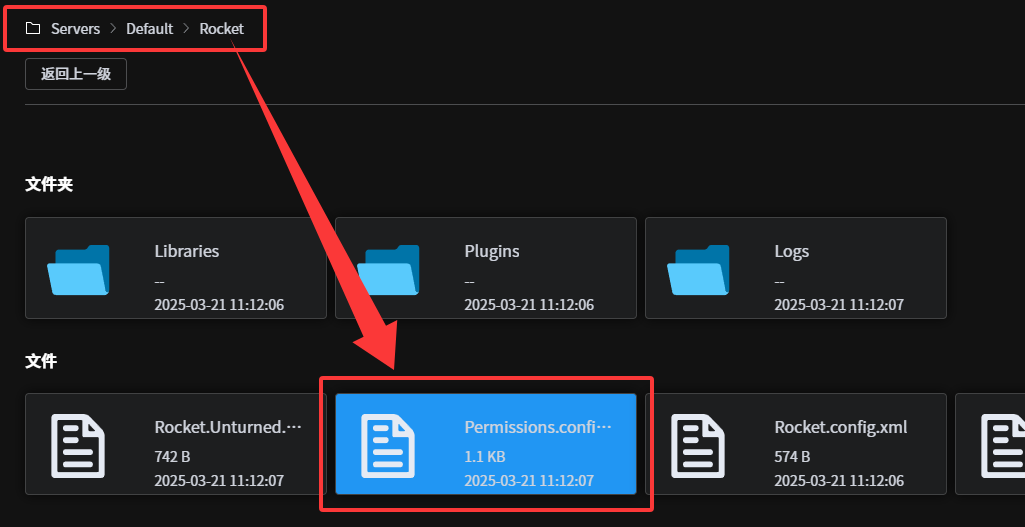Click the 1.1 KB file size text
Screen dimensions: 1025x527
coord(484,456)
